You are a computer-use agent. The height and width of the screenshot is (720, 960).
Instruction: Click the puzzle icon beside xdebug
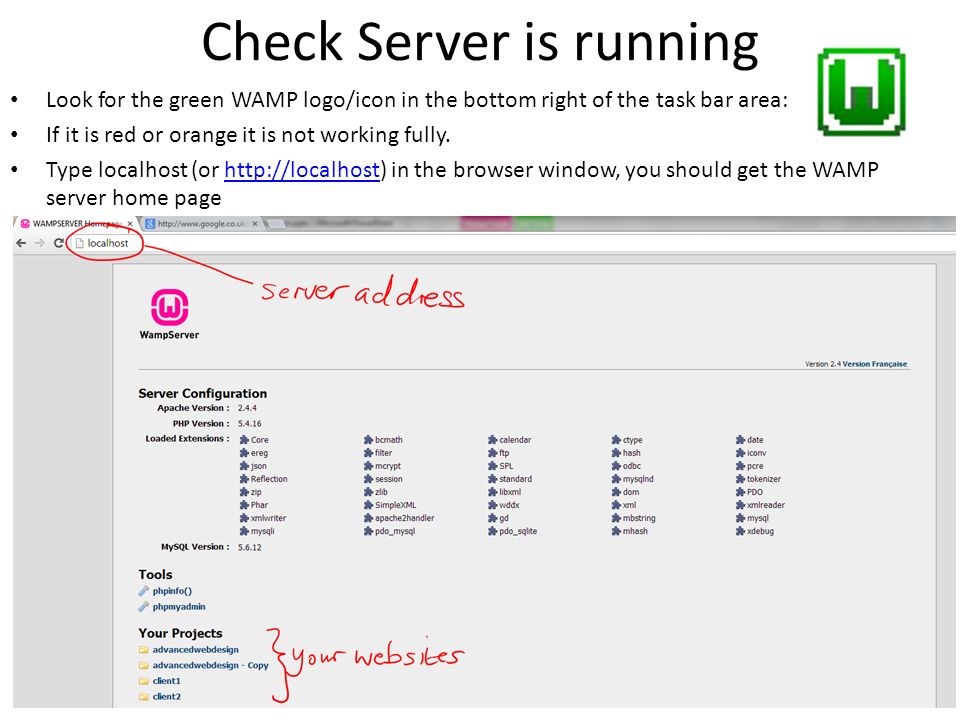coord(741,531)
